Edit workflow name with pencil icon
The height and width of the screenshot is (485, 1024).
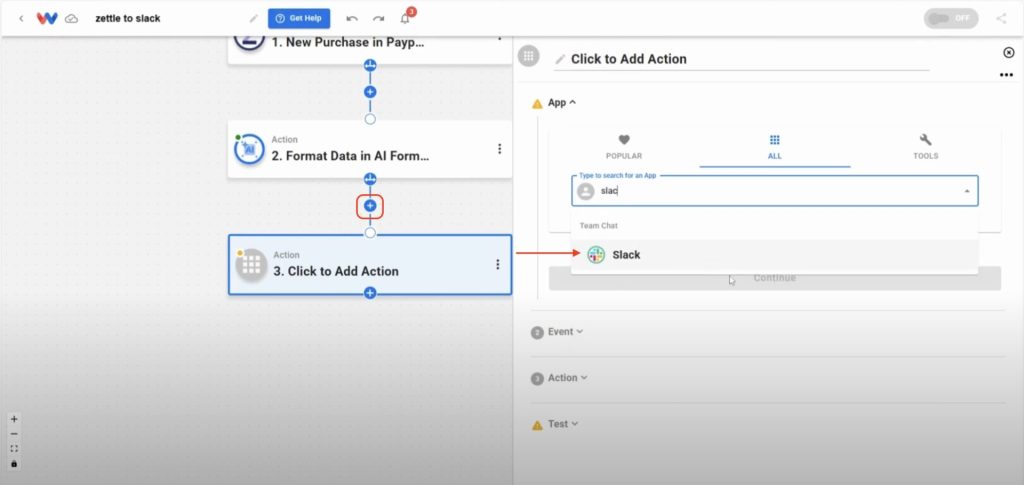coord(253,18)
